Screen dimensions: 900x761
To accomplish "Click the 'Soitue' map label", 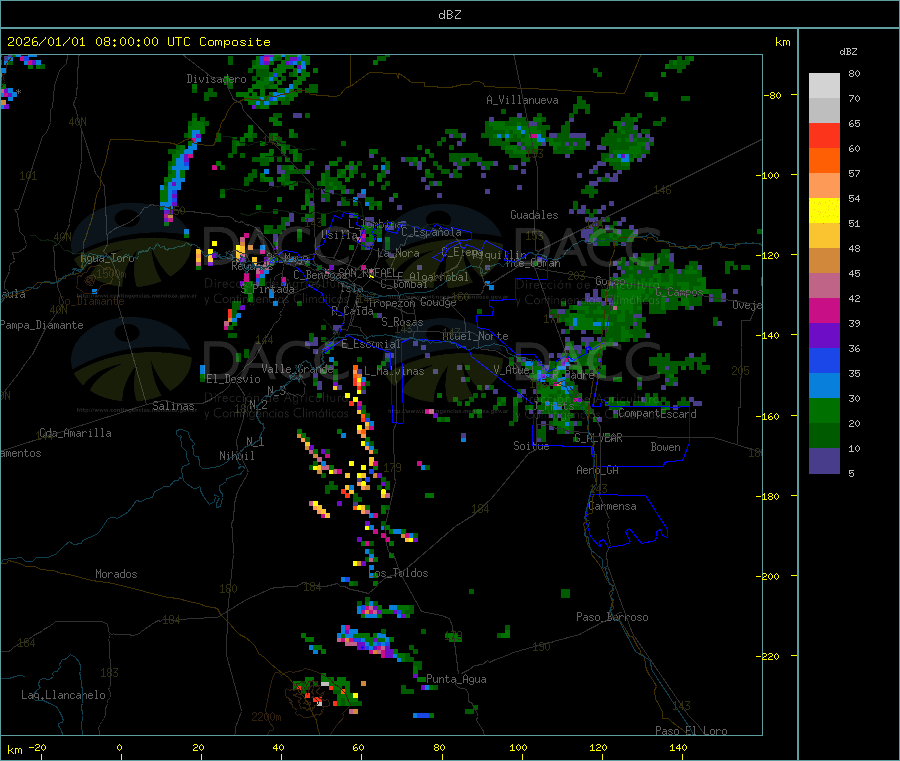I will pos(531,446).
